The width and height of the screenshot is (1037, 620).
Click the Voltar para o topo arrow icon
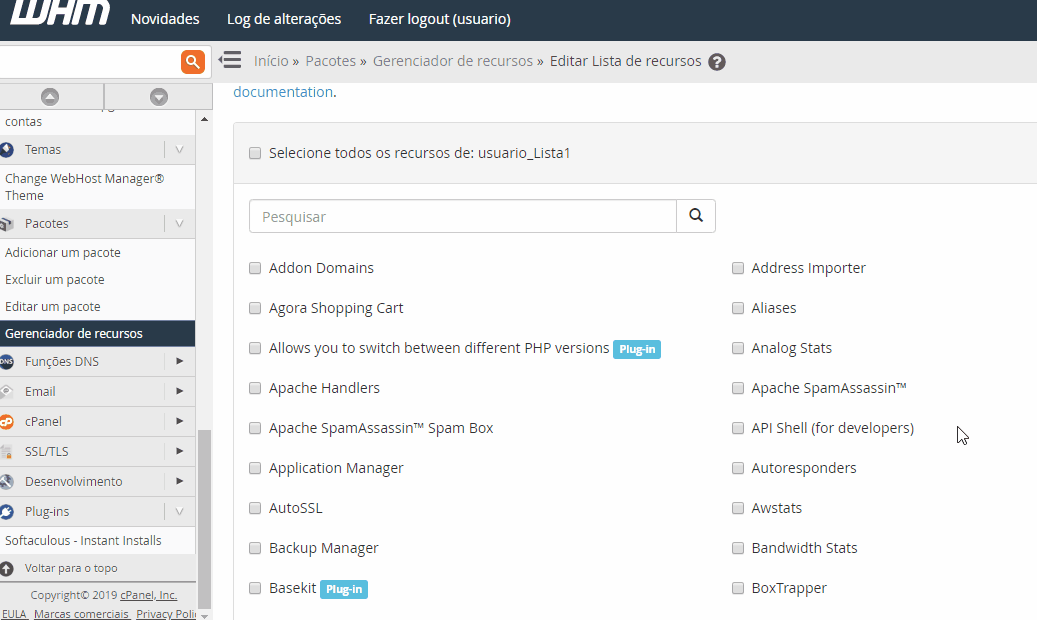(x=7, y=568)
